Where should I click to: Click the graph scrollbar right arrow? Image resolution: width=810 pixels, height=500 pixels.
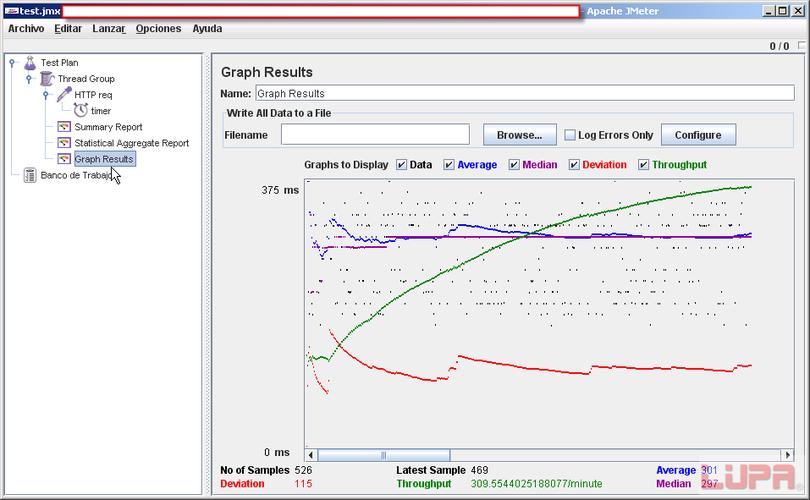pos(788,455)
